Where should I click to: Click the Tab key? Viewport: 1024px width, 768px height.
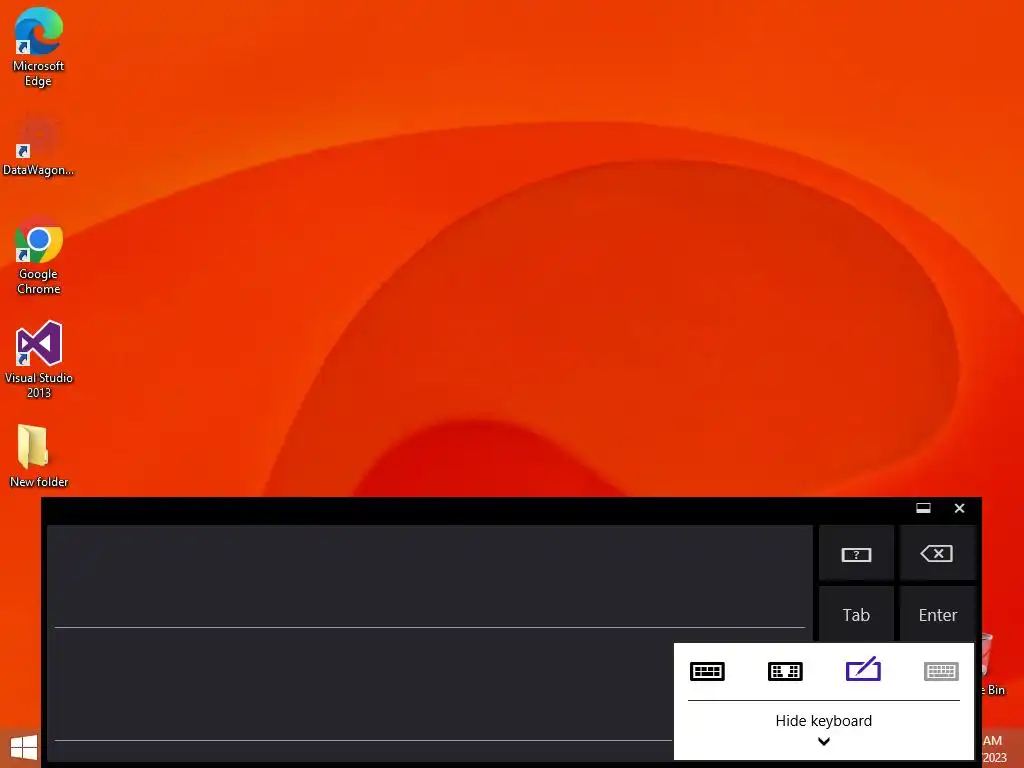click(856, 615)
